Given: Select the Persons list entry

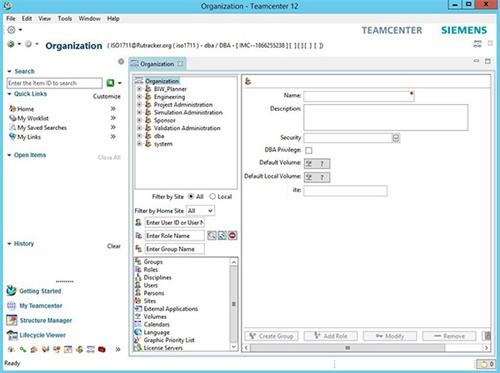Looking at the screenshot, I should [x=154, y=293].
